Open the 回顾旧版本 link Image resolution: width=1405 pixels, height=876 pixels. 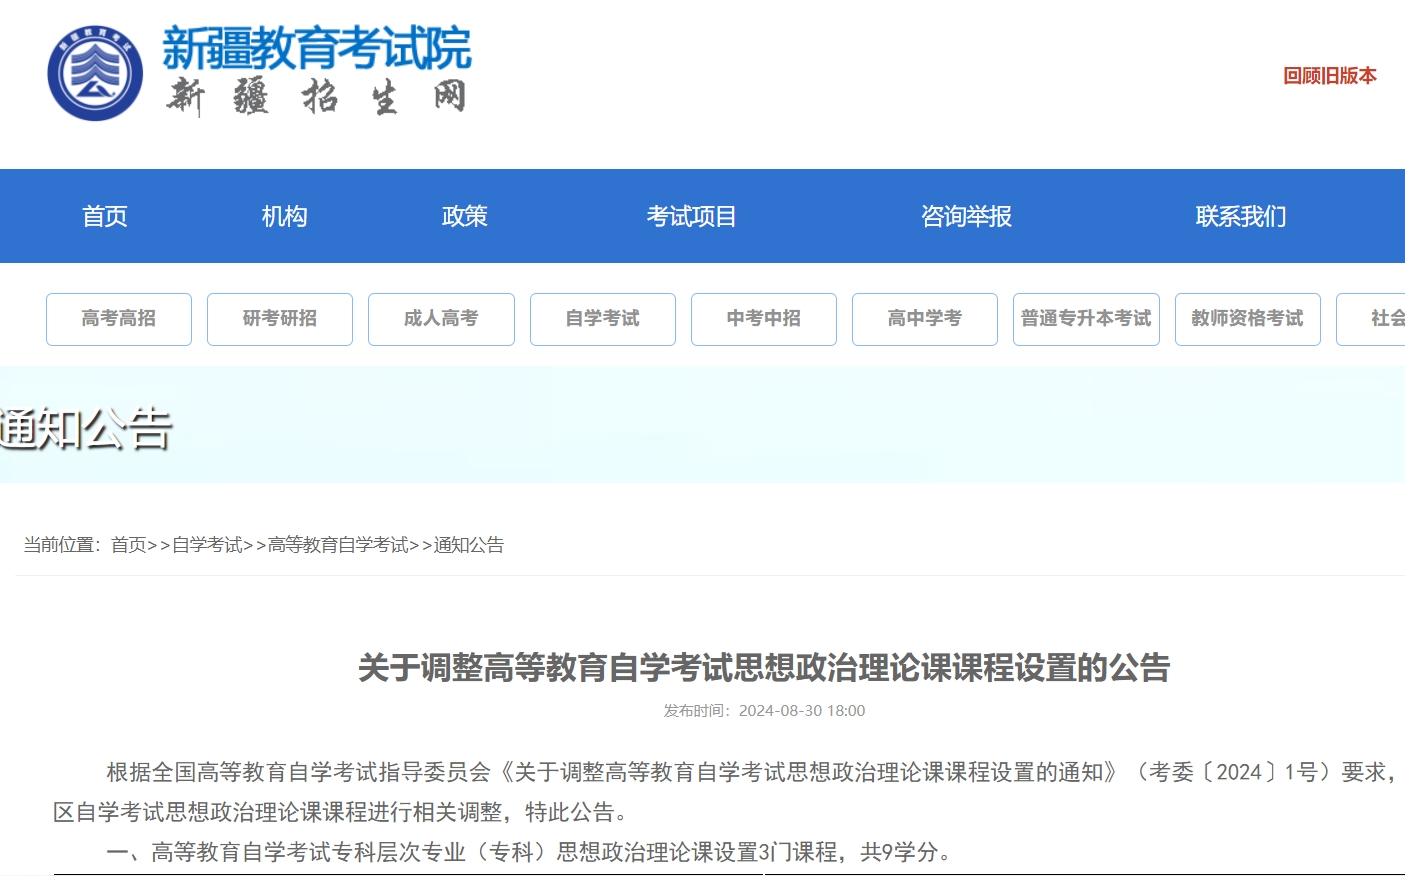click(x=1330, y=74)
